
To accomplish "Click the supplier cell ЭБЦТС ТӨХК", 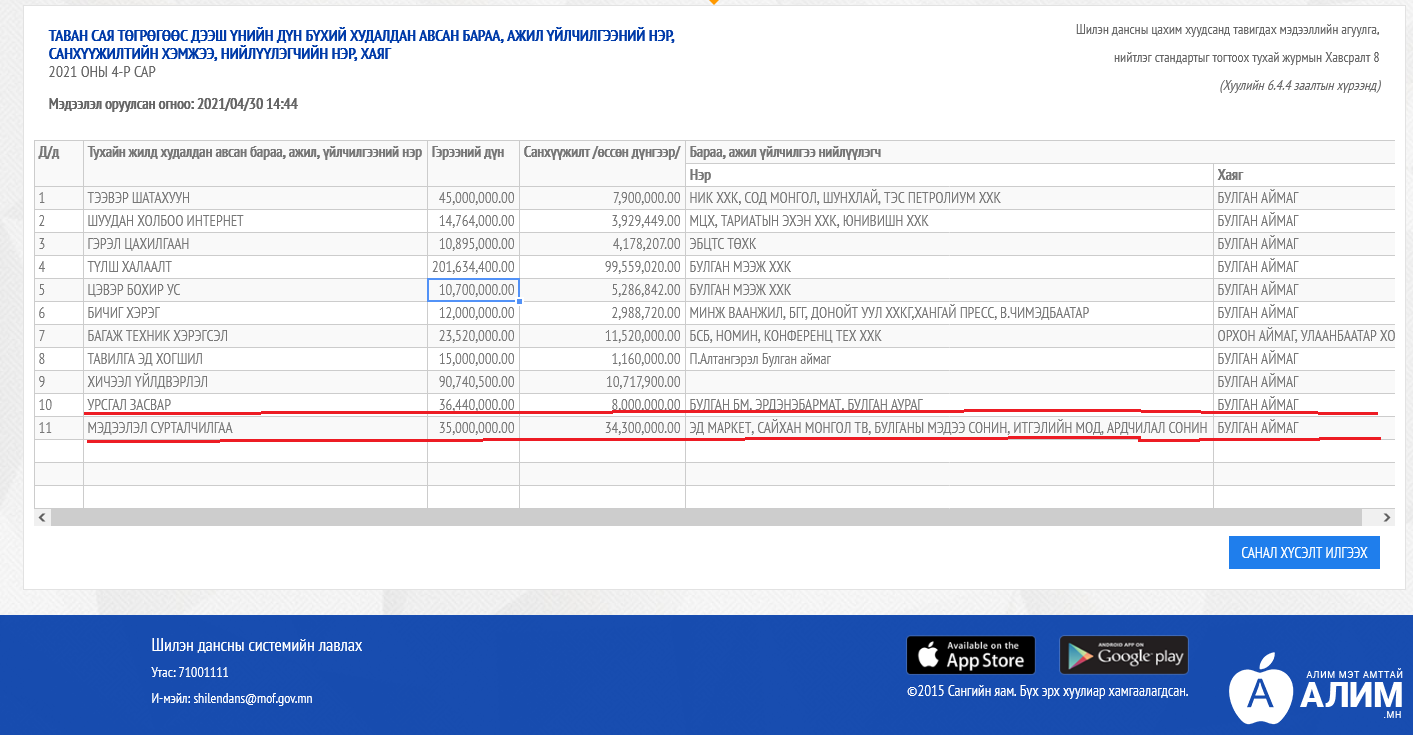I will point(950,244).
